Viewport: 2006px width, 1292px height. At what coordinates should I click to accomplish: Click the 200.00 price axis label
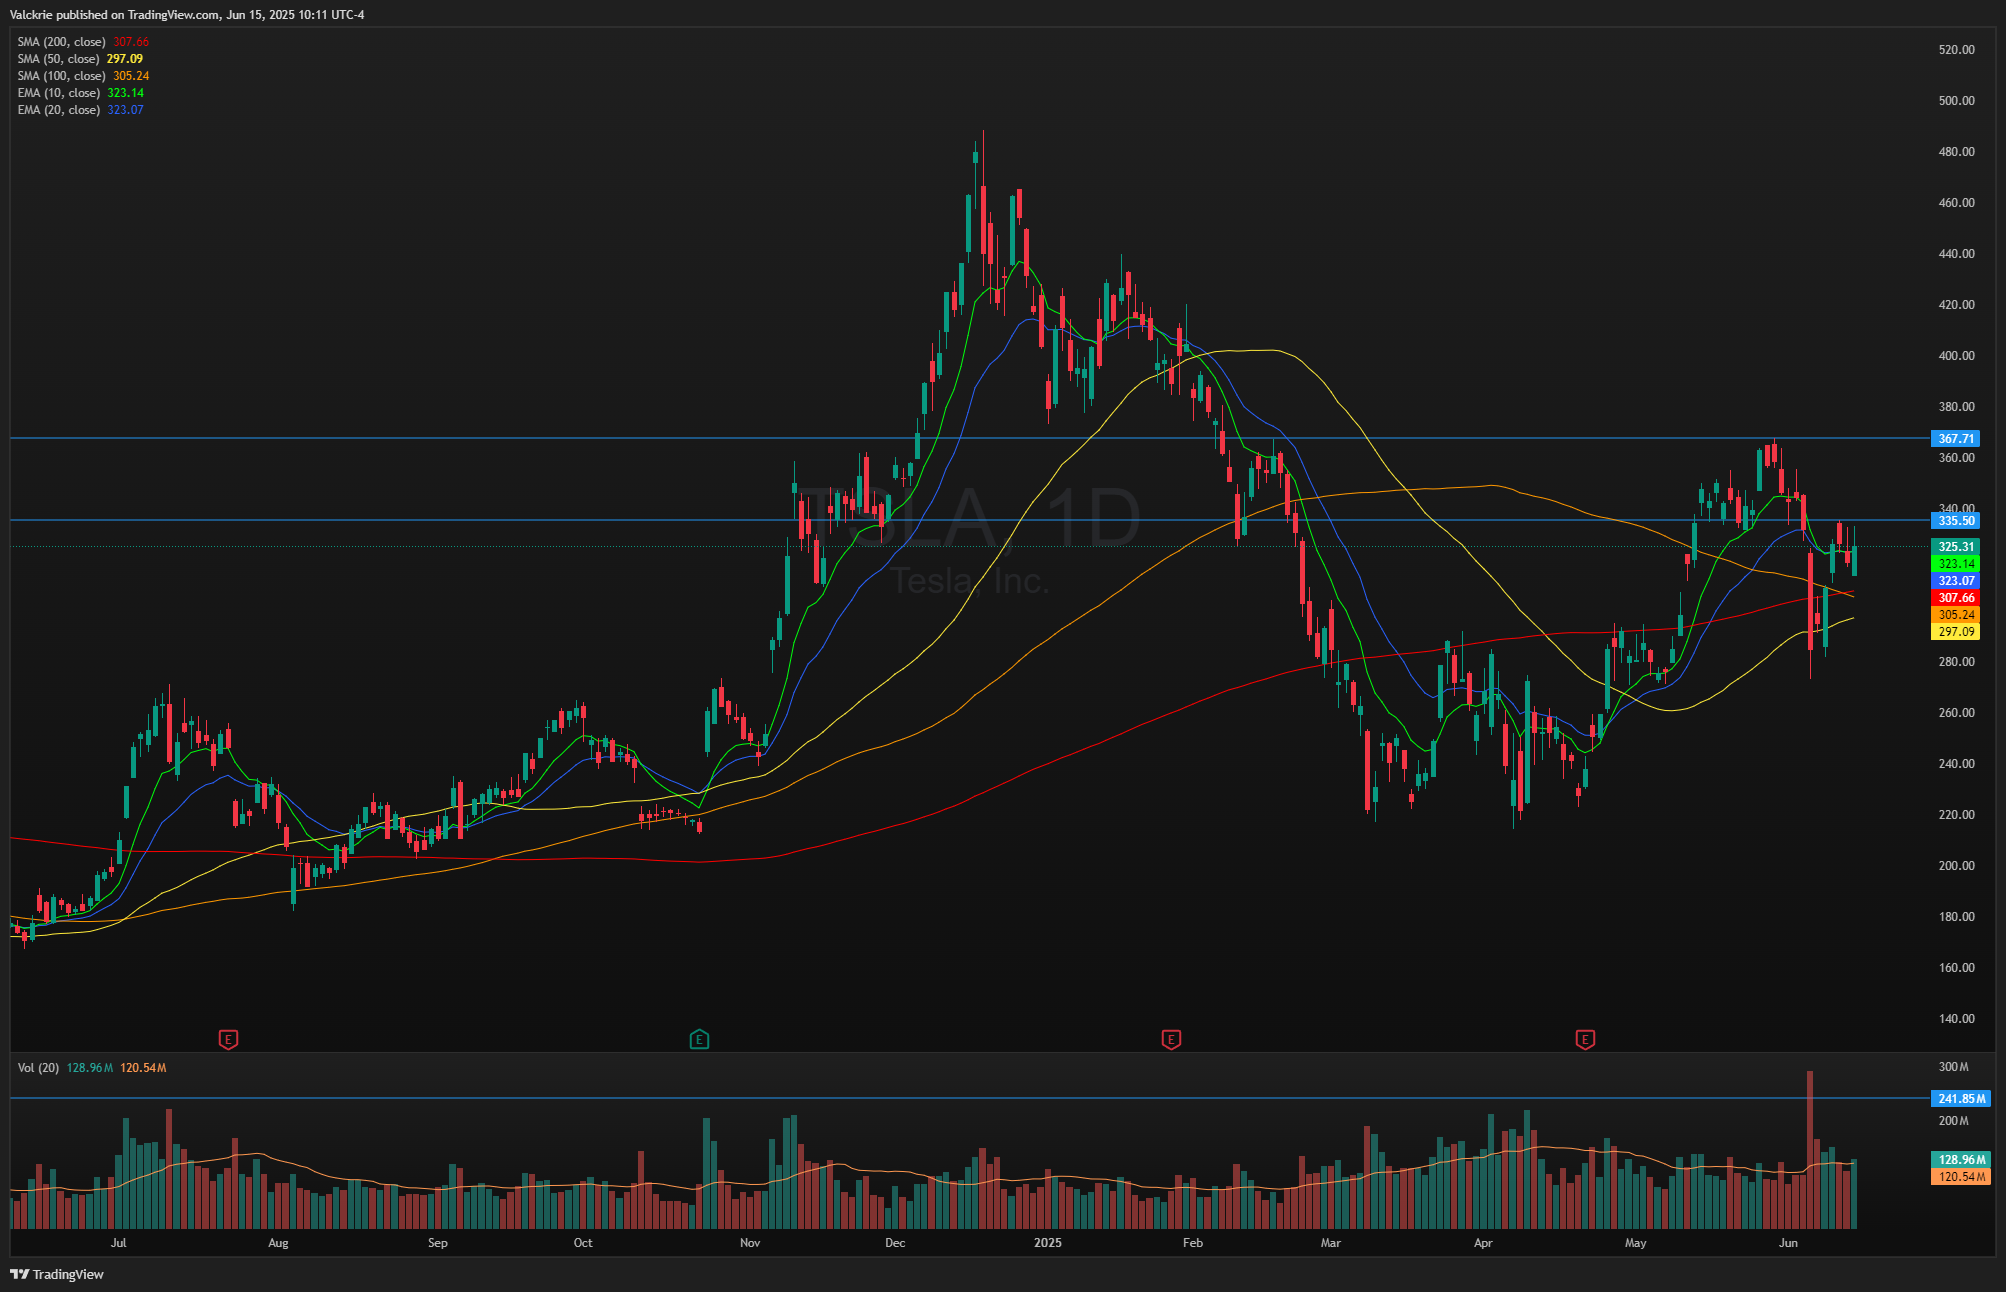(x=1956, y=866)
